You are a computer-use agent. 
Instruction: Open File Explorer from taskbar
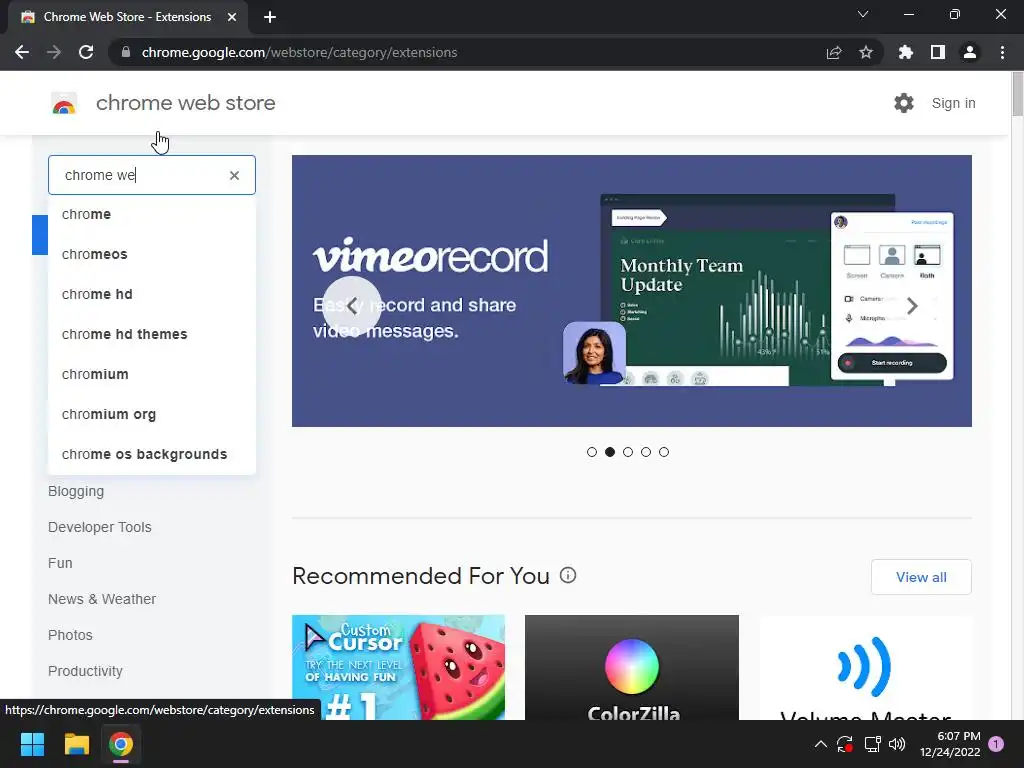76,744
